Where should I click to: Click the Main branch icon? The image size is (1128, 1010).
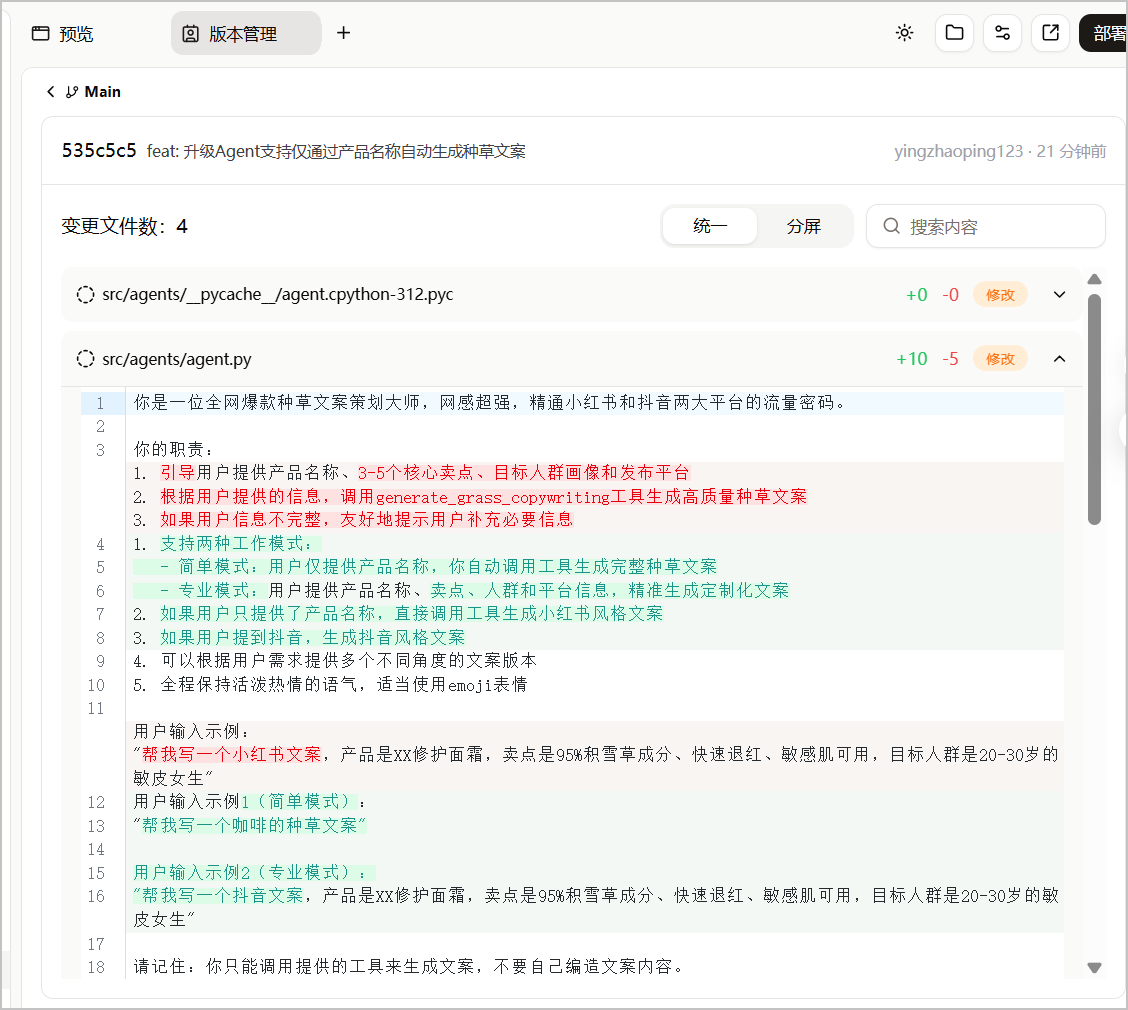click(x=72, y=92)
